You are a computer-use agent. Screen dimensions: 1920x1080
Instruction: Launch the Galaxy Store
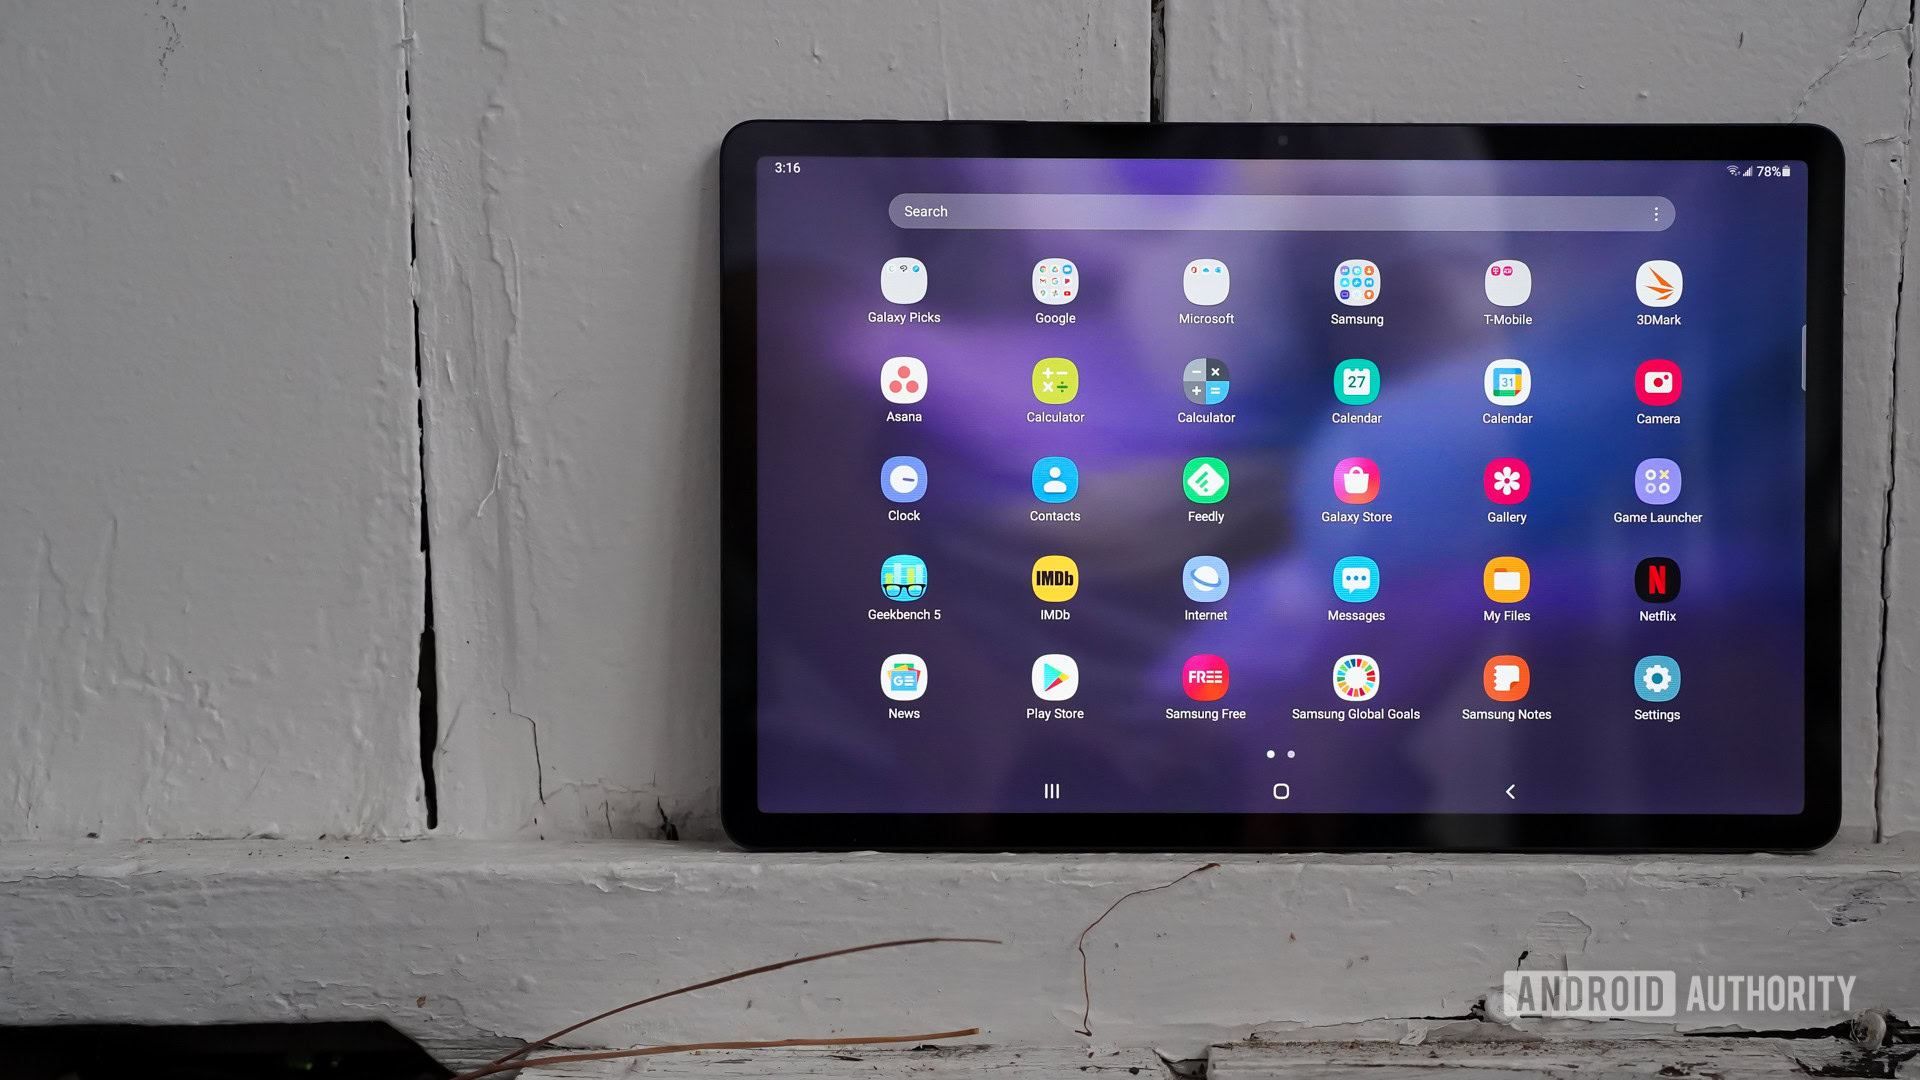click(1356, 480)
